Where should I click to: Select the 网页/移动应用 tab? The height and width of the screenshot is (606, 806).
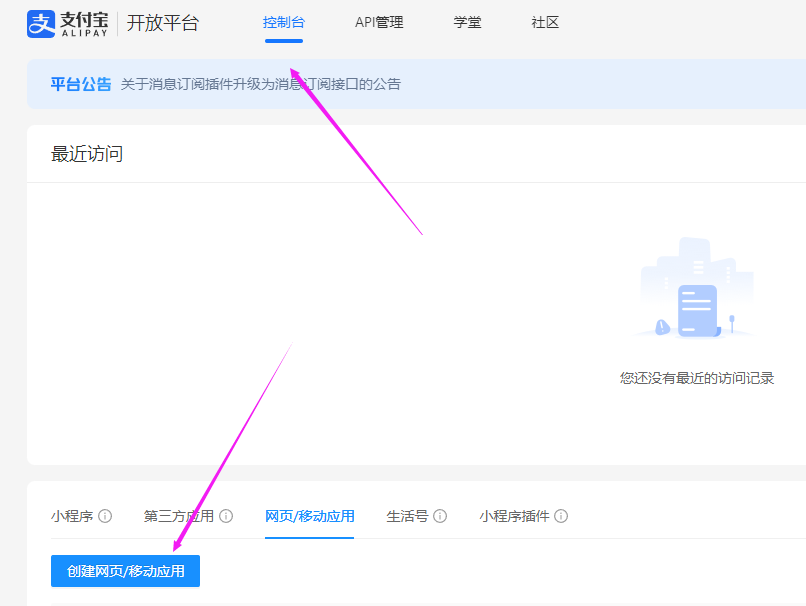(x=309, y=516)
